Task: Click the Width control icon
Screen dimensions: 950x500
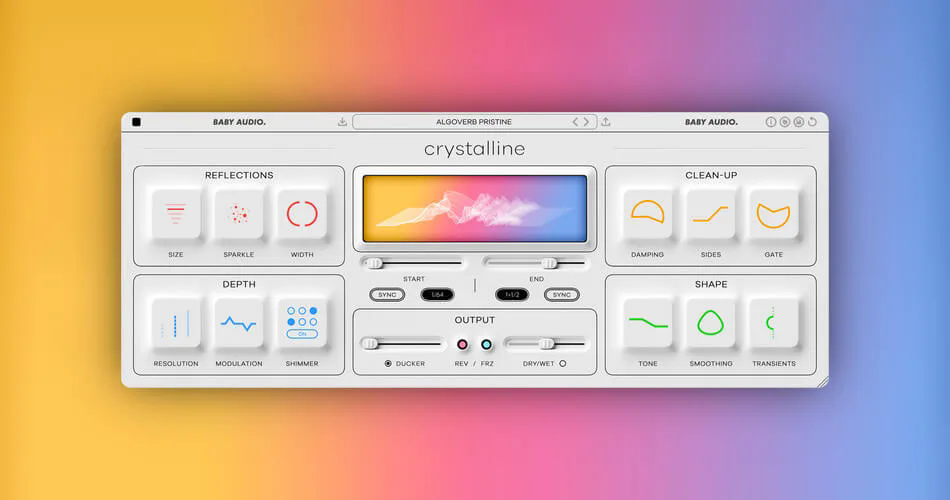Action: pyautogui.click(x=302, y=214)
